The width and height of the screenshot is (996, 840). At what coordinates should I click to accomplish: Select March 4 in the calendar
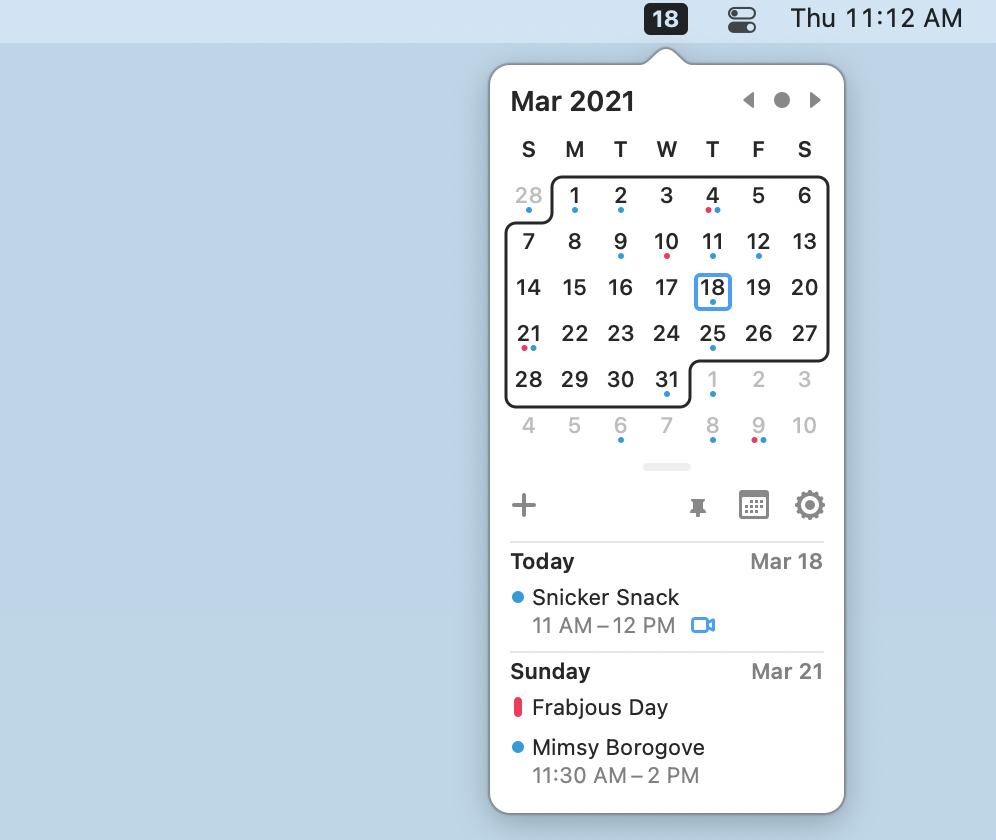coord(713,198)
